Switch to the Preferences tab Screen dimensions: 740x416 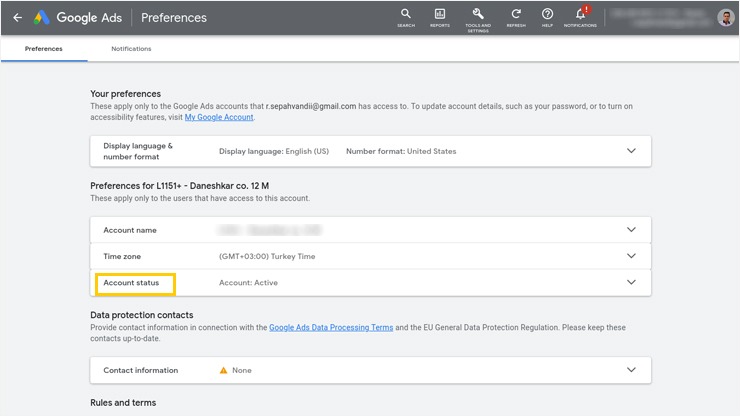43,49
